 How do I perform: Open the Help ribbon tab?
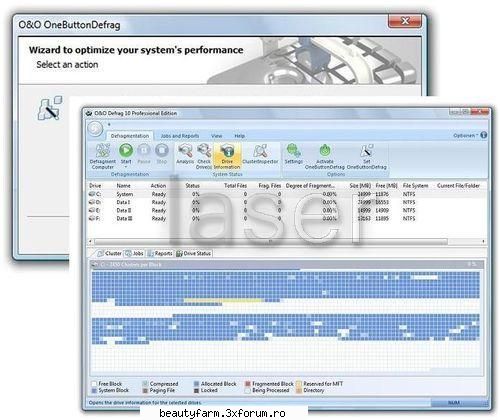[240, 136]
